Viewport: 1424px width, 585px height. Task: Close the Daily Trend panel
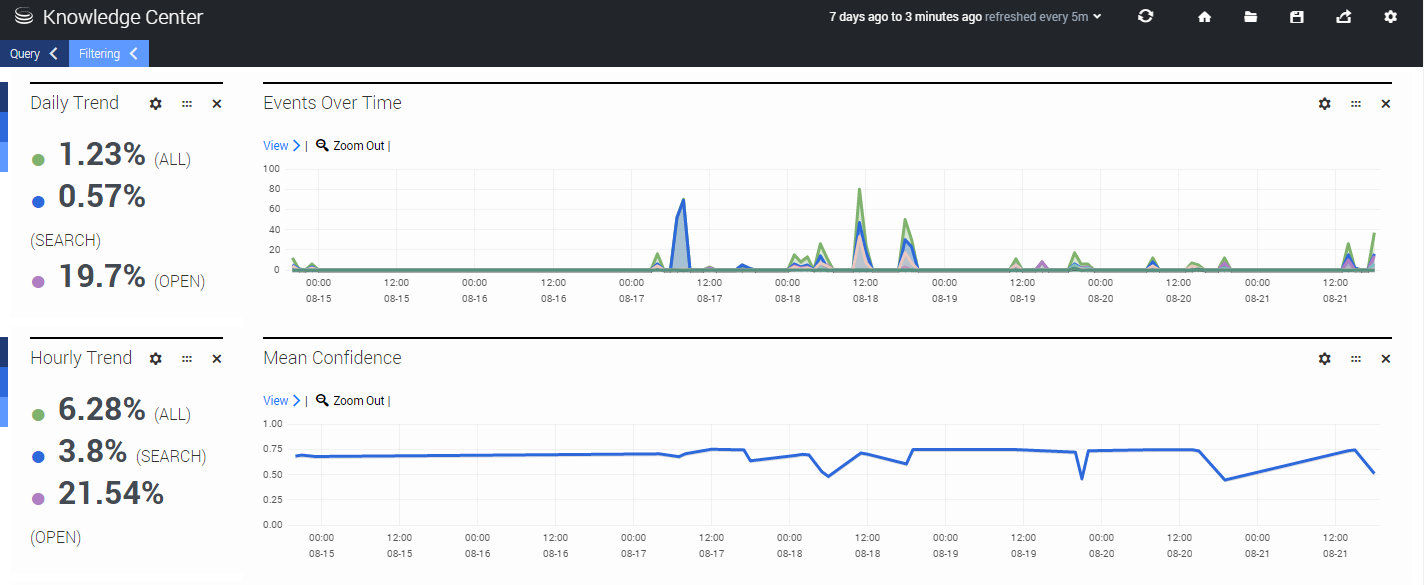(217, 104)
